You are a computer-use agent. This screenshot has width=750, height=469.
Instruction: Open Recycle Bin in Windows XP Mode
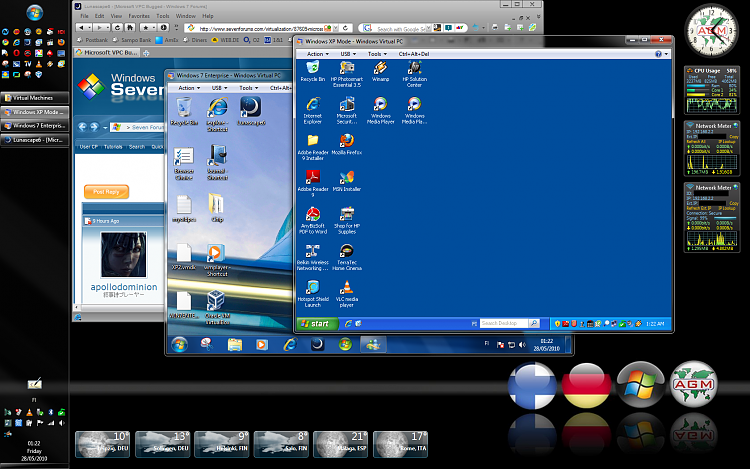[x=312, y=72]
